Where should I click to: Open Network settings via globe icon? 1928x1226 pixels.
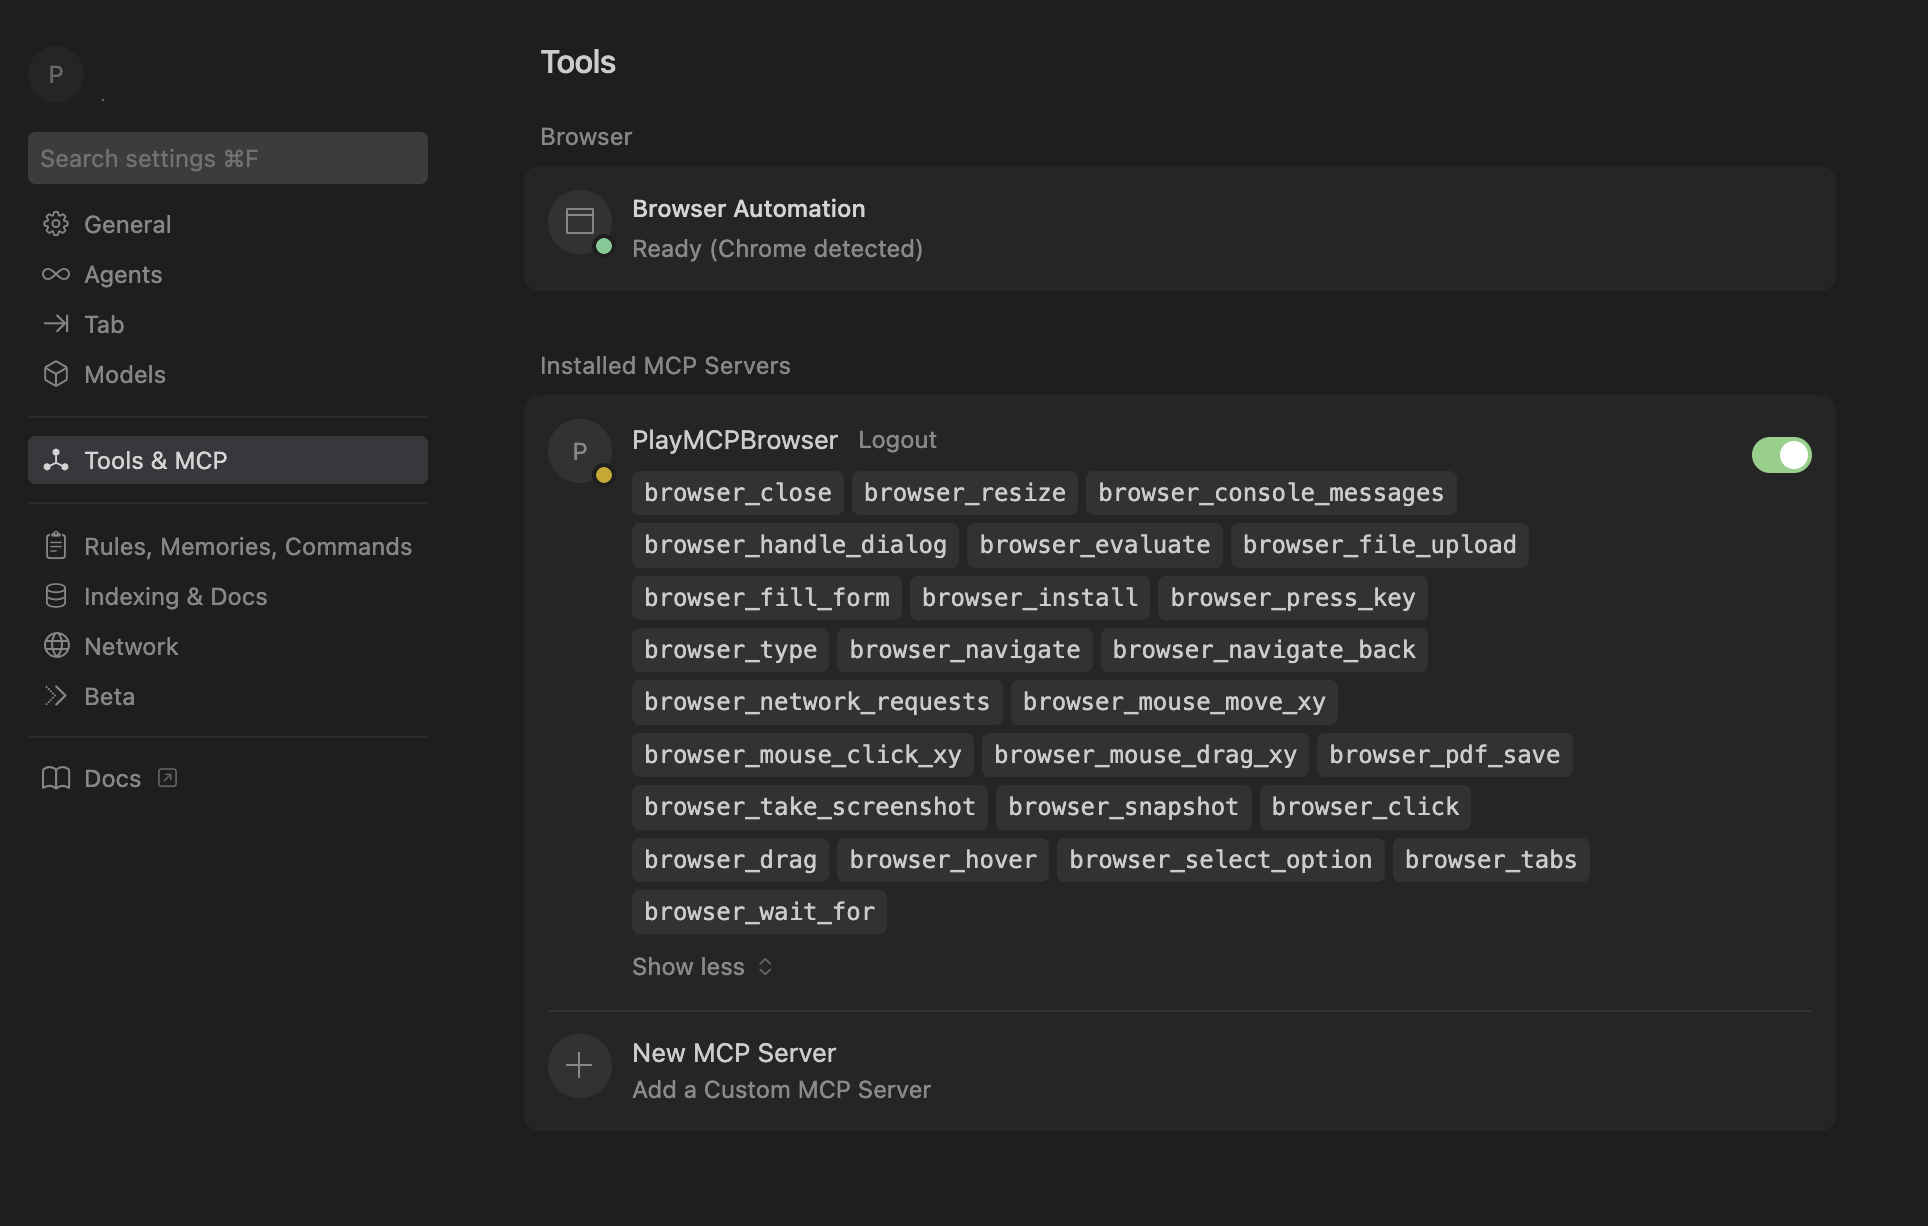click(x=57, y=646)
